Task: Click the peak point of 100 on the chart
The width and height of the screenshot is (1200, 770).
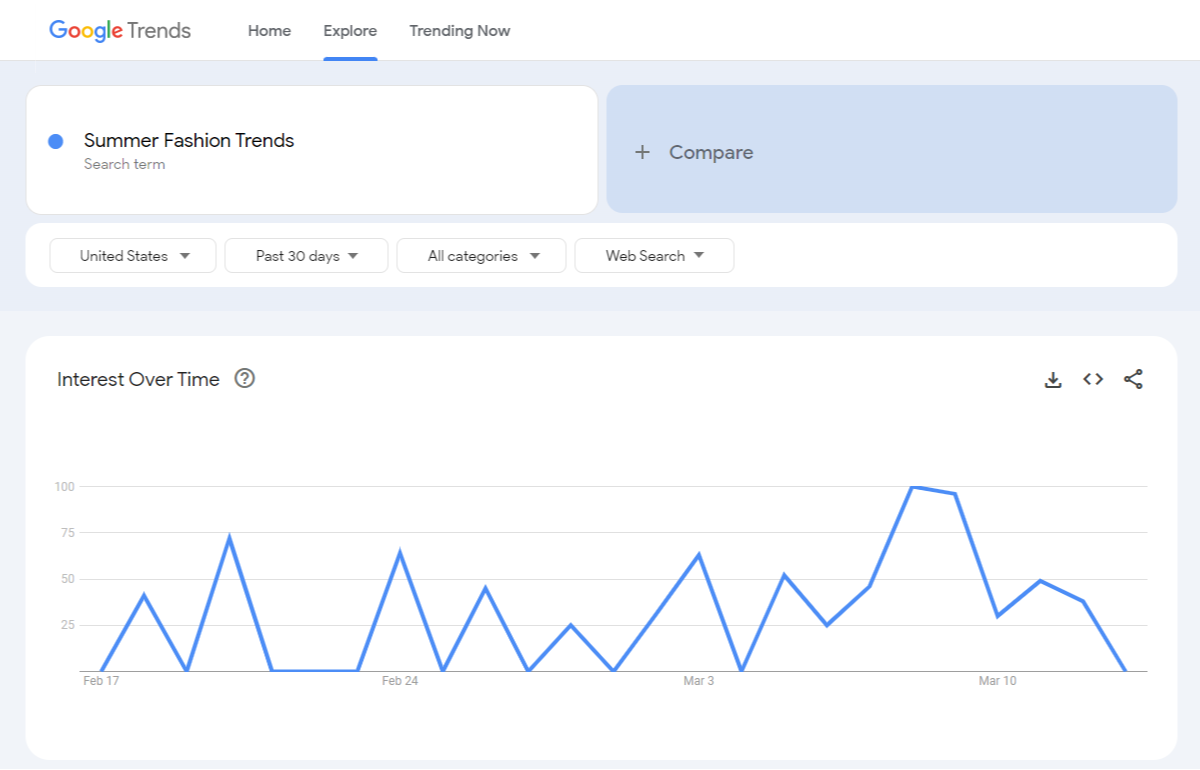Action: point(913,487)
